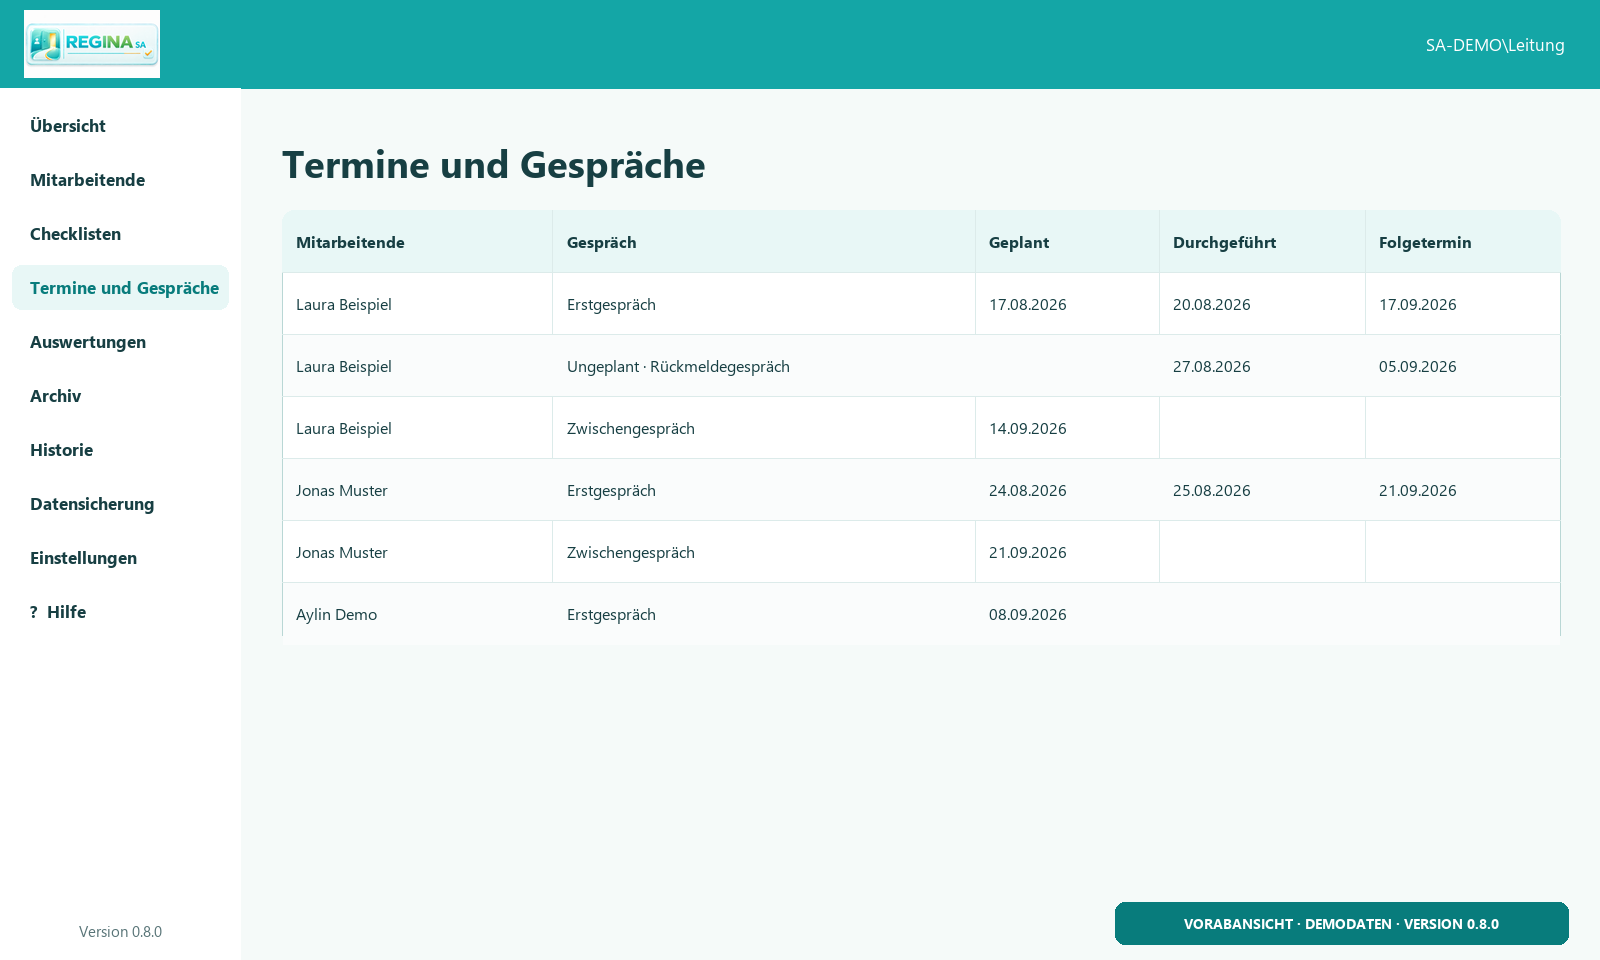This screenshot has height=960, width=1600.
Task: Go to Datensicherung
Action: coord(120,504)
